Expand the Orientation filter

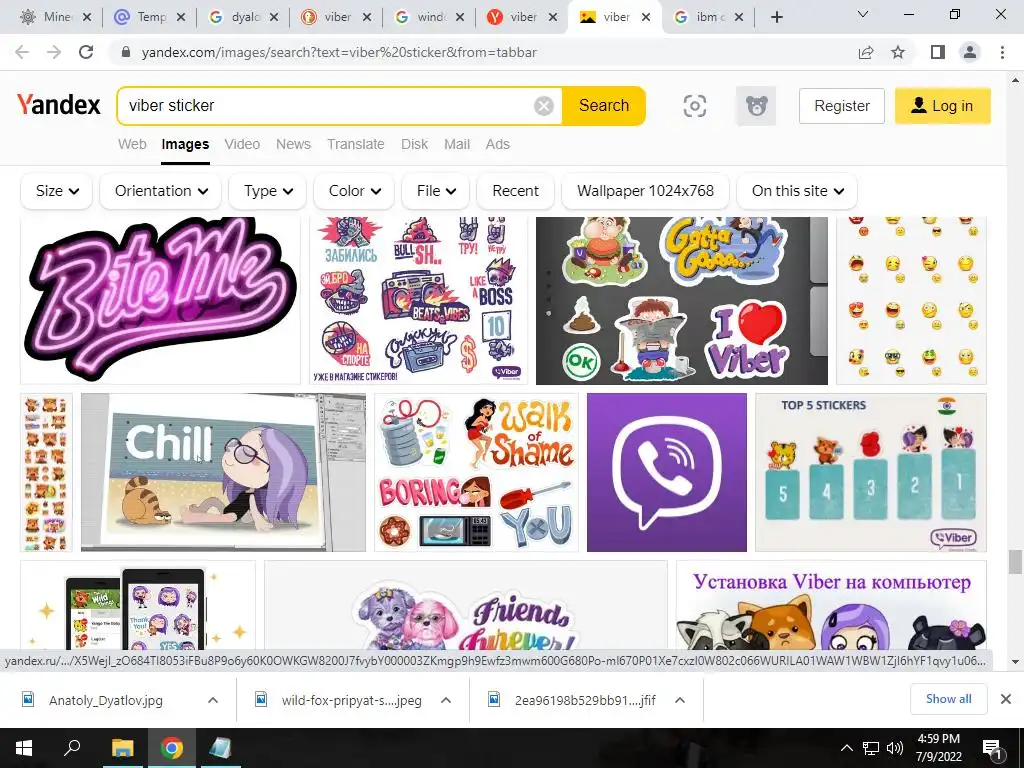coord(161,191)
